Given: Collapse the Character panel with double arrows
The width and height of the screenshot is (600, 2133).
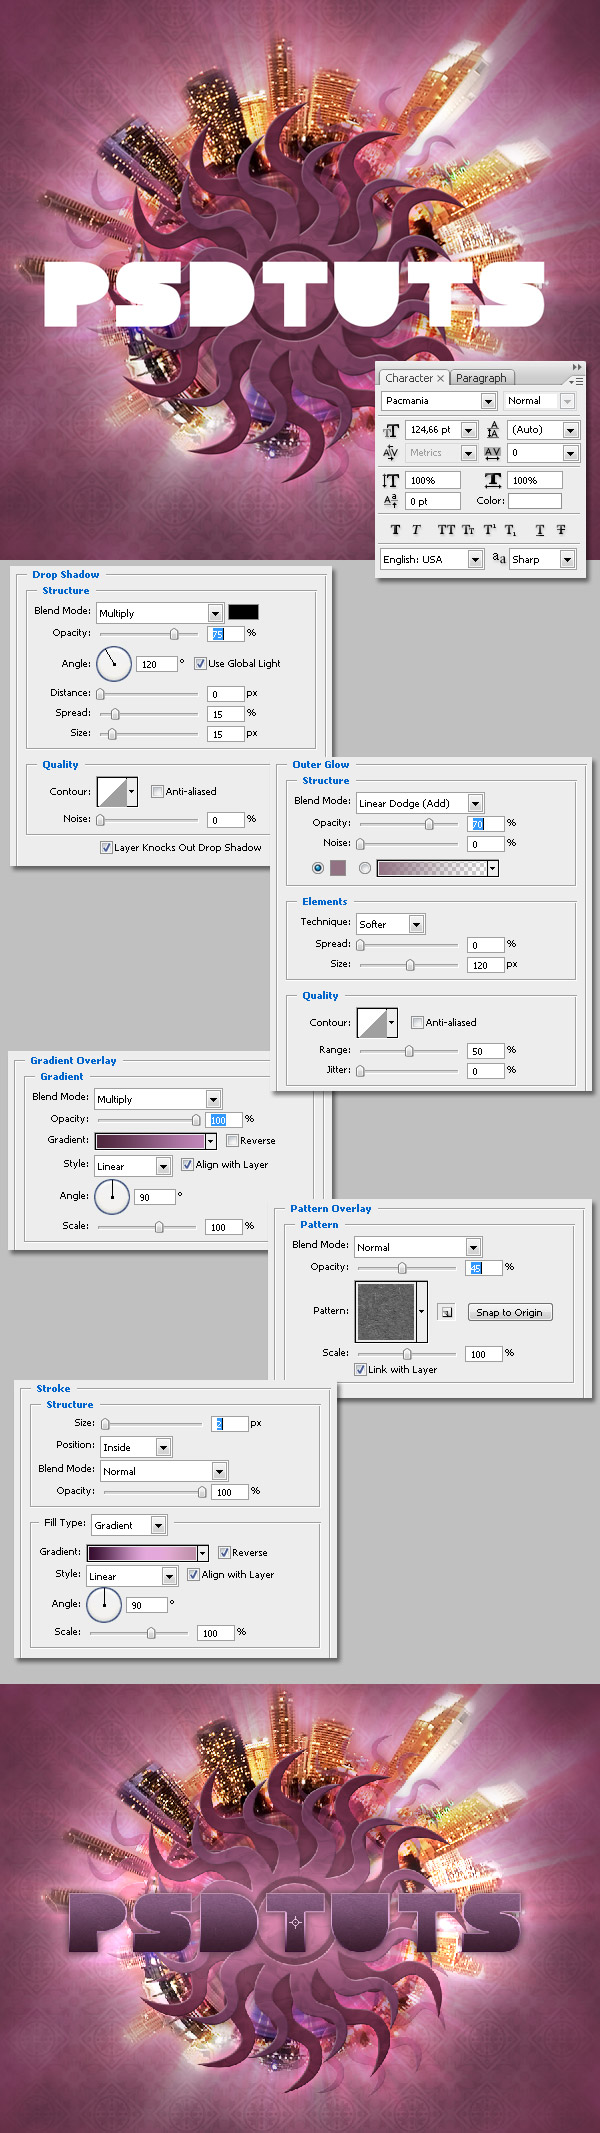Looking at the screenshot, I should 576,367.
